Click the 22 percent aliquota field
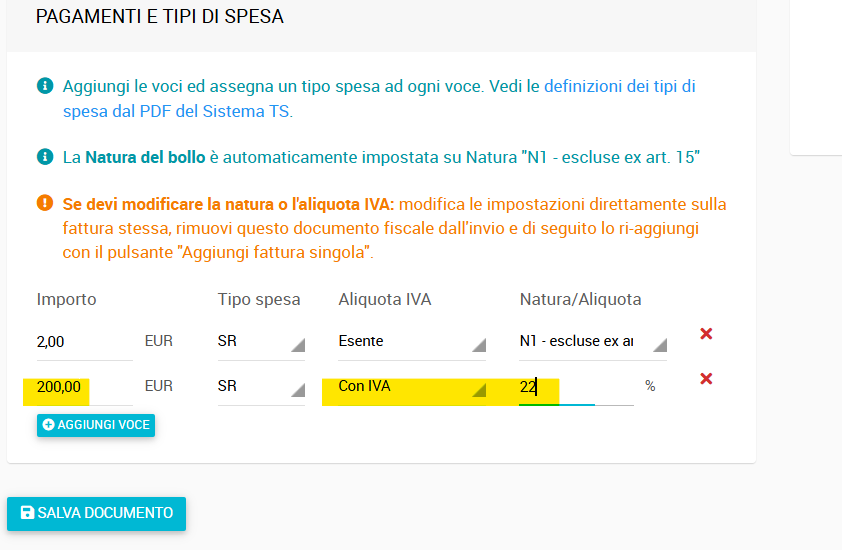The image size is (842, 550). [x=576, y=387]
